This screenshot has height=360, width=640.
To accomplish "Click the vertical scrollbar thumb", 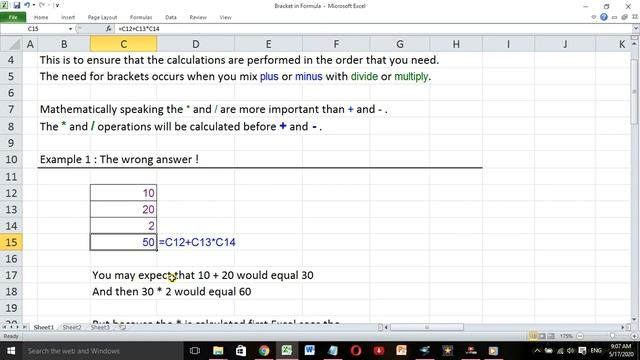I will [x=635, y=91].
